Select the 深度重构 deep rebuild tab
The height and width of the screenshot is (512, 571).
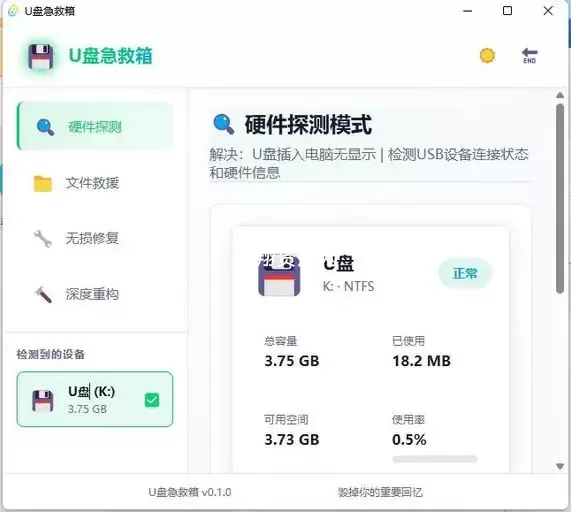coord(95,294)
